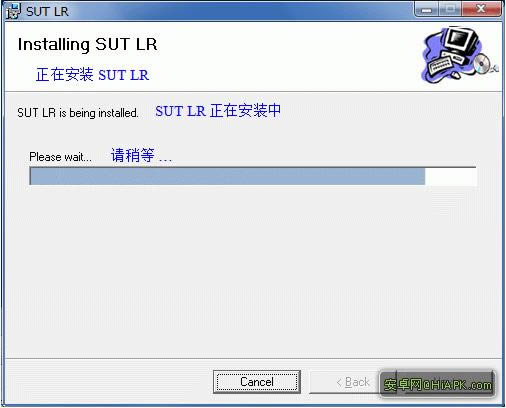Click the greyed-out Back button

click(x=345, y=382)
